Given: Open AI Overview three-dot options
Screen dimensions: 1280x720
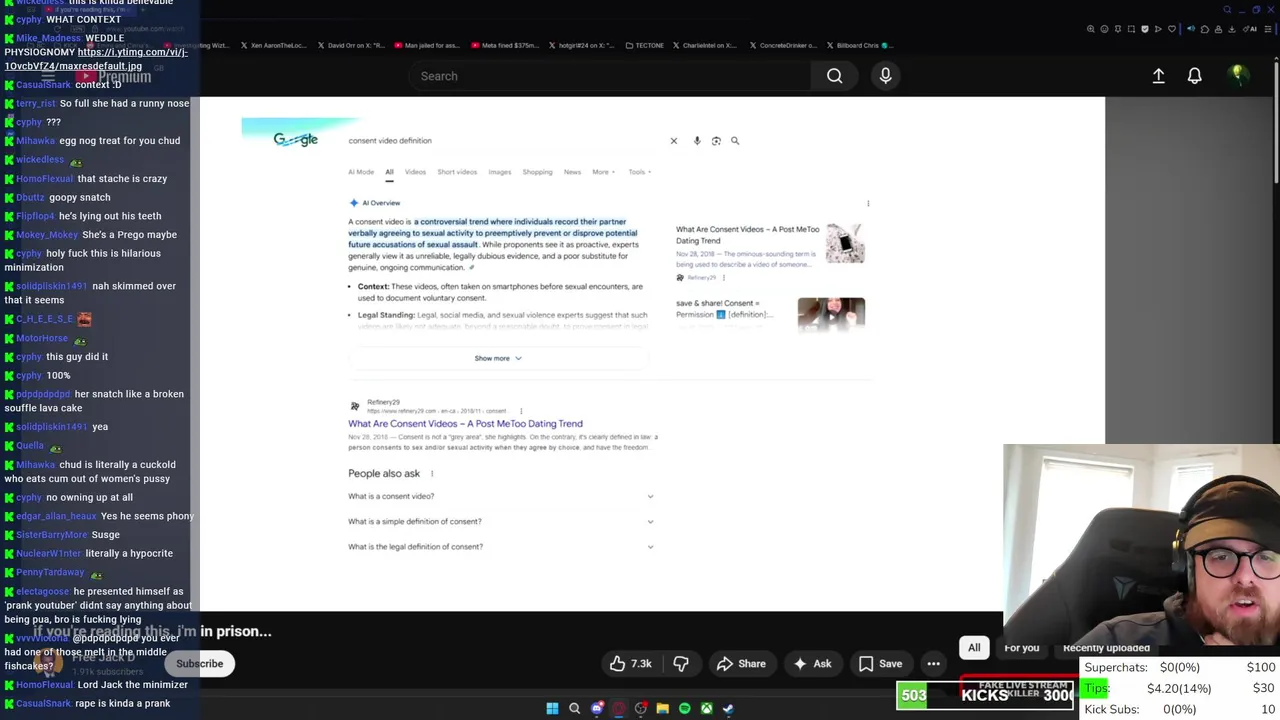Looking at the screenshot, I should [868, 203].
